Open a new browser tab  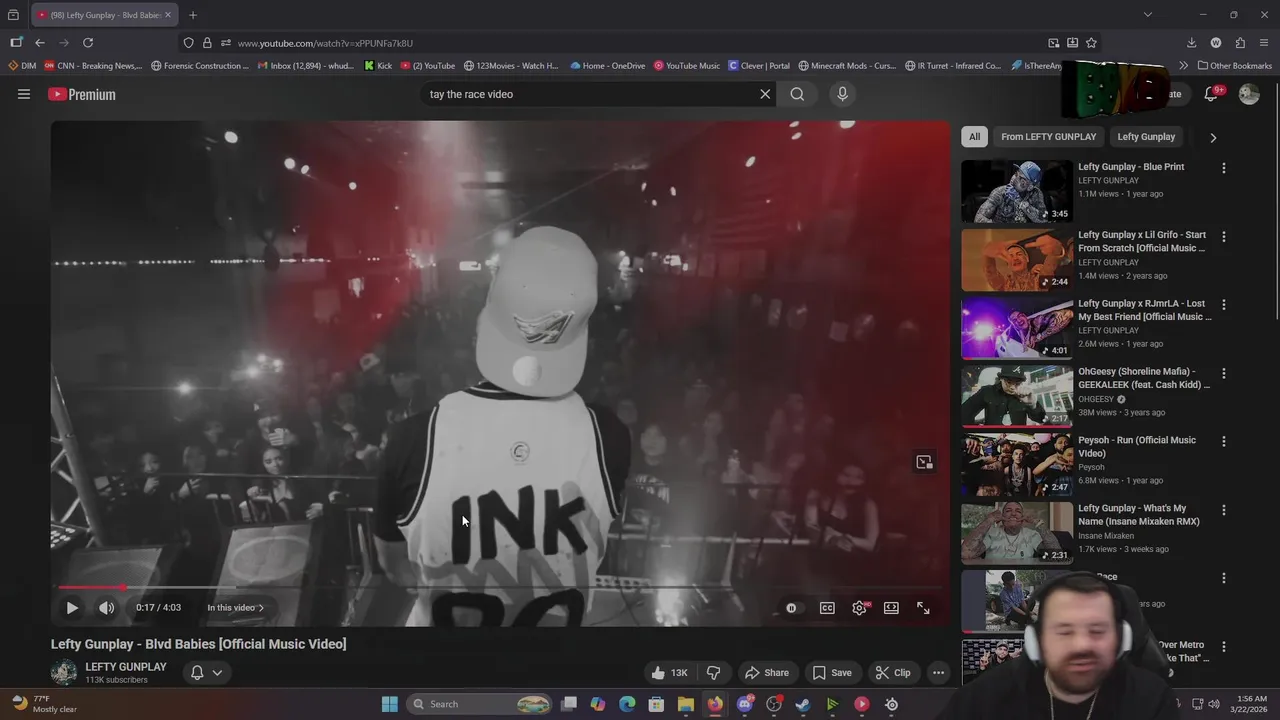tap(193, 15)
